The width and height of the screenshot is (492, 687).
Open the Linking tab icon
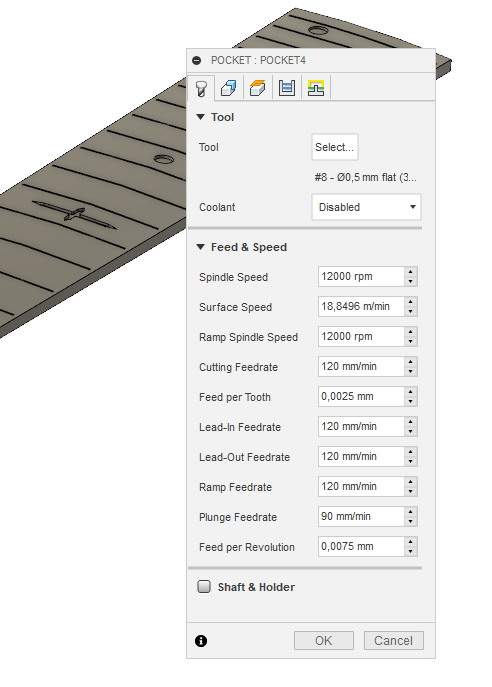(x=316, y=88)
